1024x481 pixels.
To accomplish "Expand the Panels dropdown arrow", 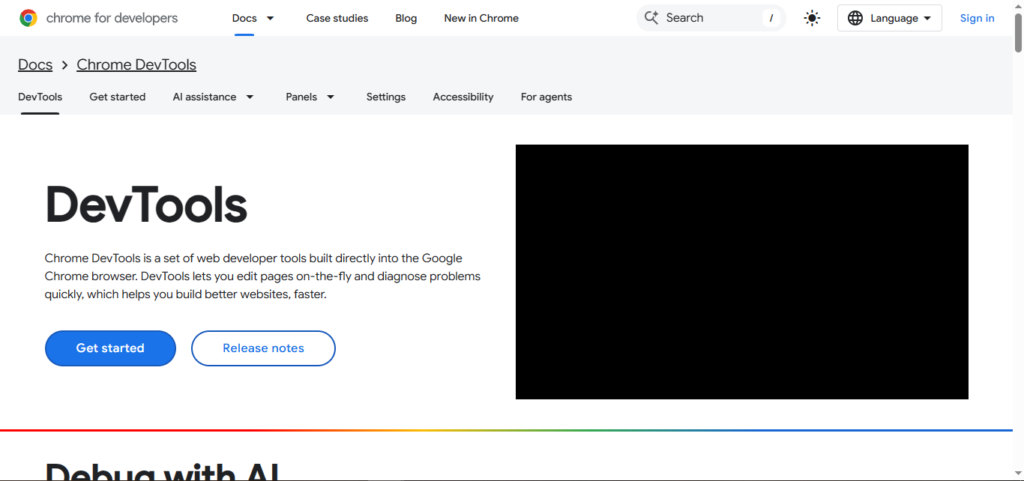I will tap(330, 97).
